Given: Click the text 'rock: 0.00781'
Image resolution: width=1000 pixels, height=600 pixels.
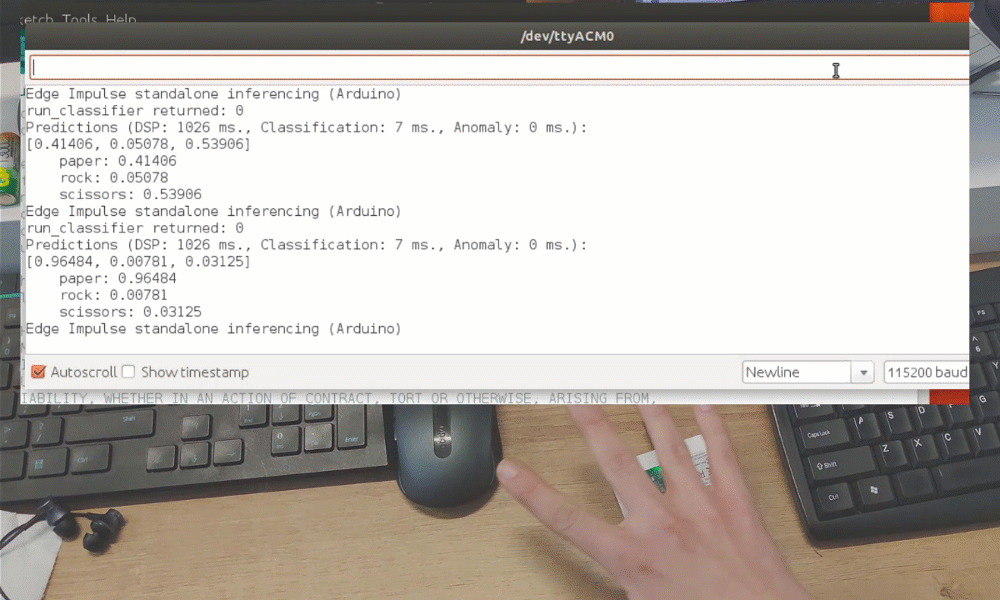Looking at the screenshot, I should click(114, 295).
